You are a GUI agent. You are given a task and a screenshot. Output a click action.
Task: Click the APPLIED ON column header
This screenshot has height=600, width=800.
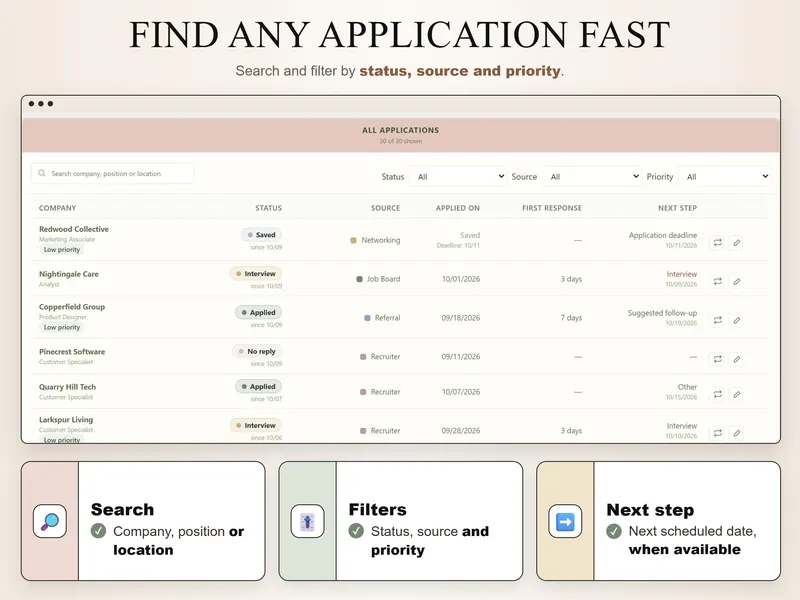click(x=458, y=208)
